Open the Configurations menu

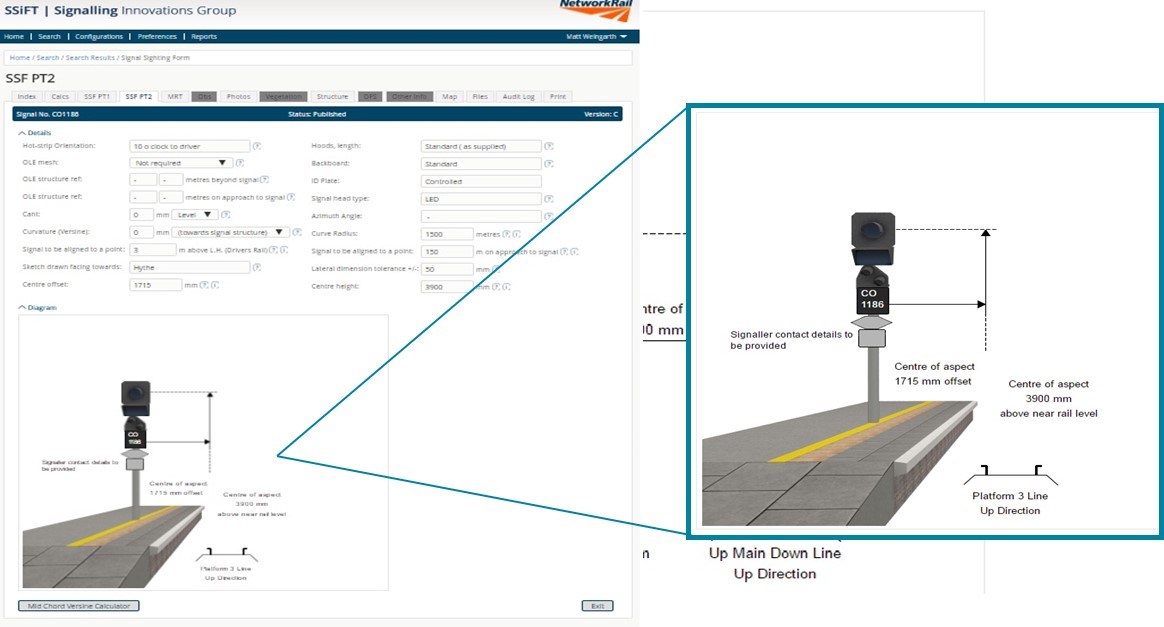pyautogui.click(x=99, y=36)
